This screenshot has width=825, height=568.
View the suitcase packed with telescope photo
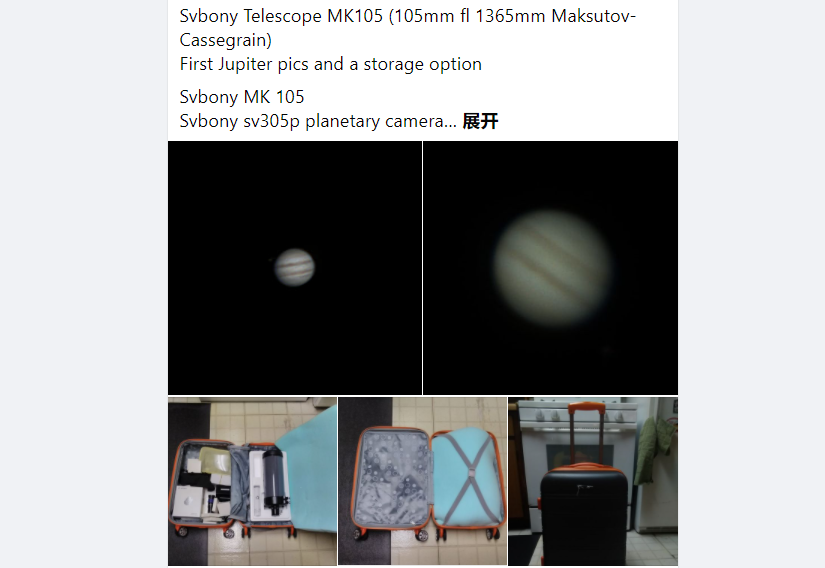253,481
